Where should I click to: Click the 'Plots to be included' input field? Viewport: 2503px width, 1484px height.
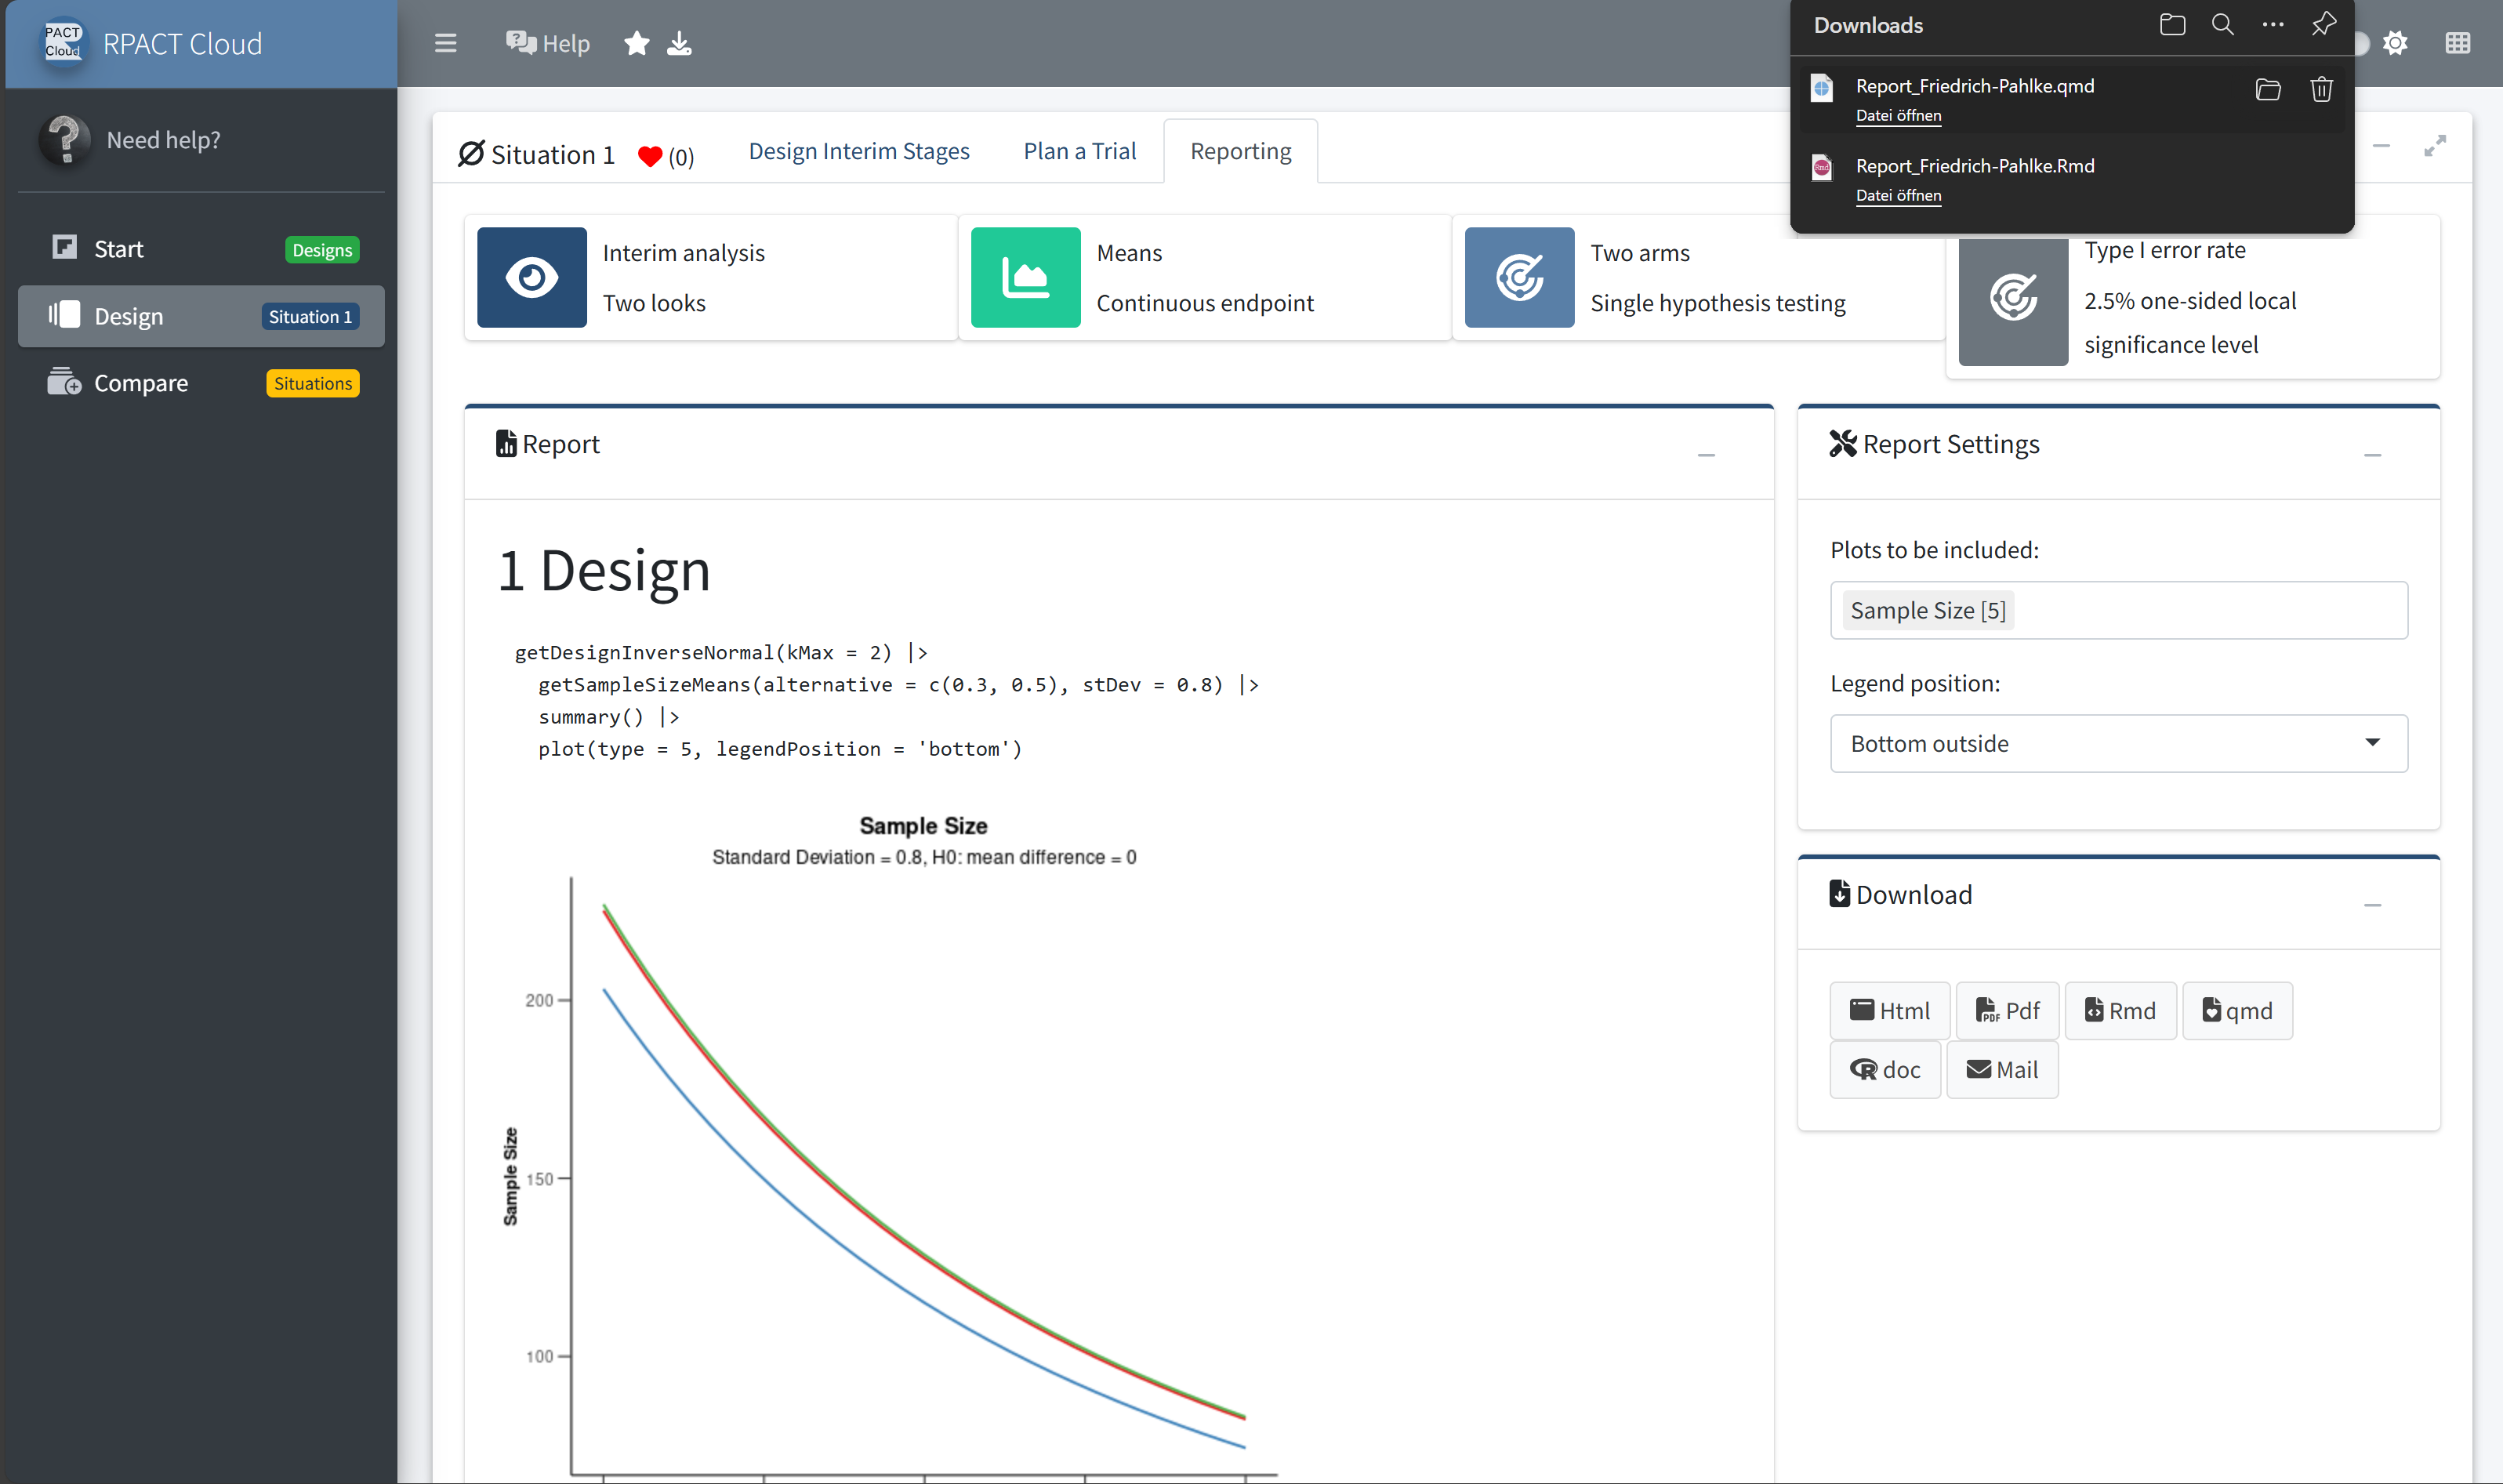click(x=2200, y=610)
